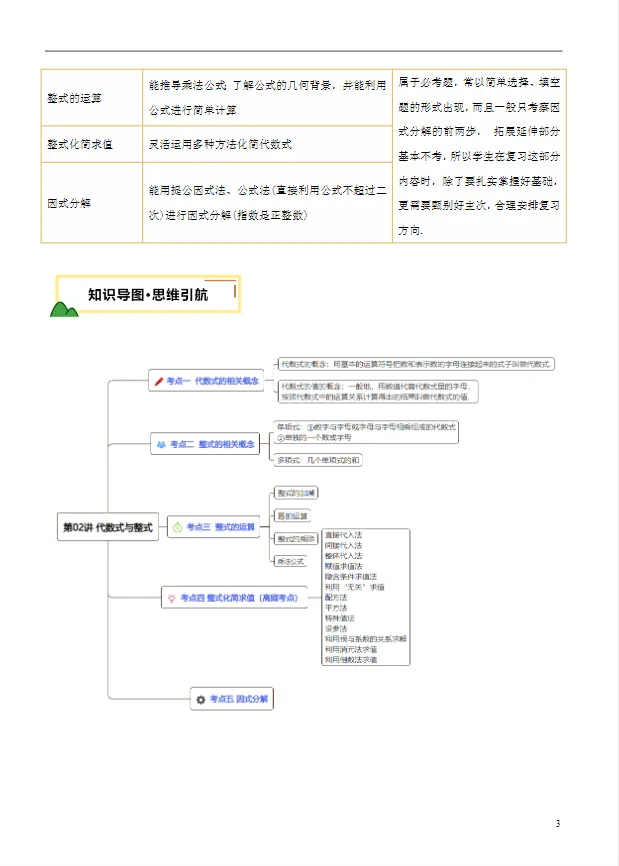Click the node text 考点四 整式化简求值（高频考点）
The image size is (619, 866).
(x=239, y=598)
